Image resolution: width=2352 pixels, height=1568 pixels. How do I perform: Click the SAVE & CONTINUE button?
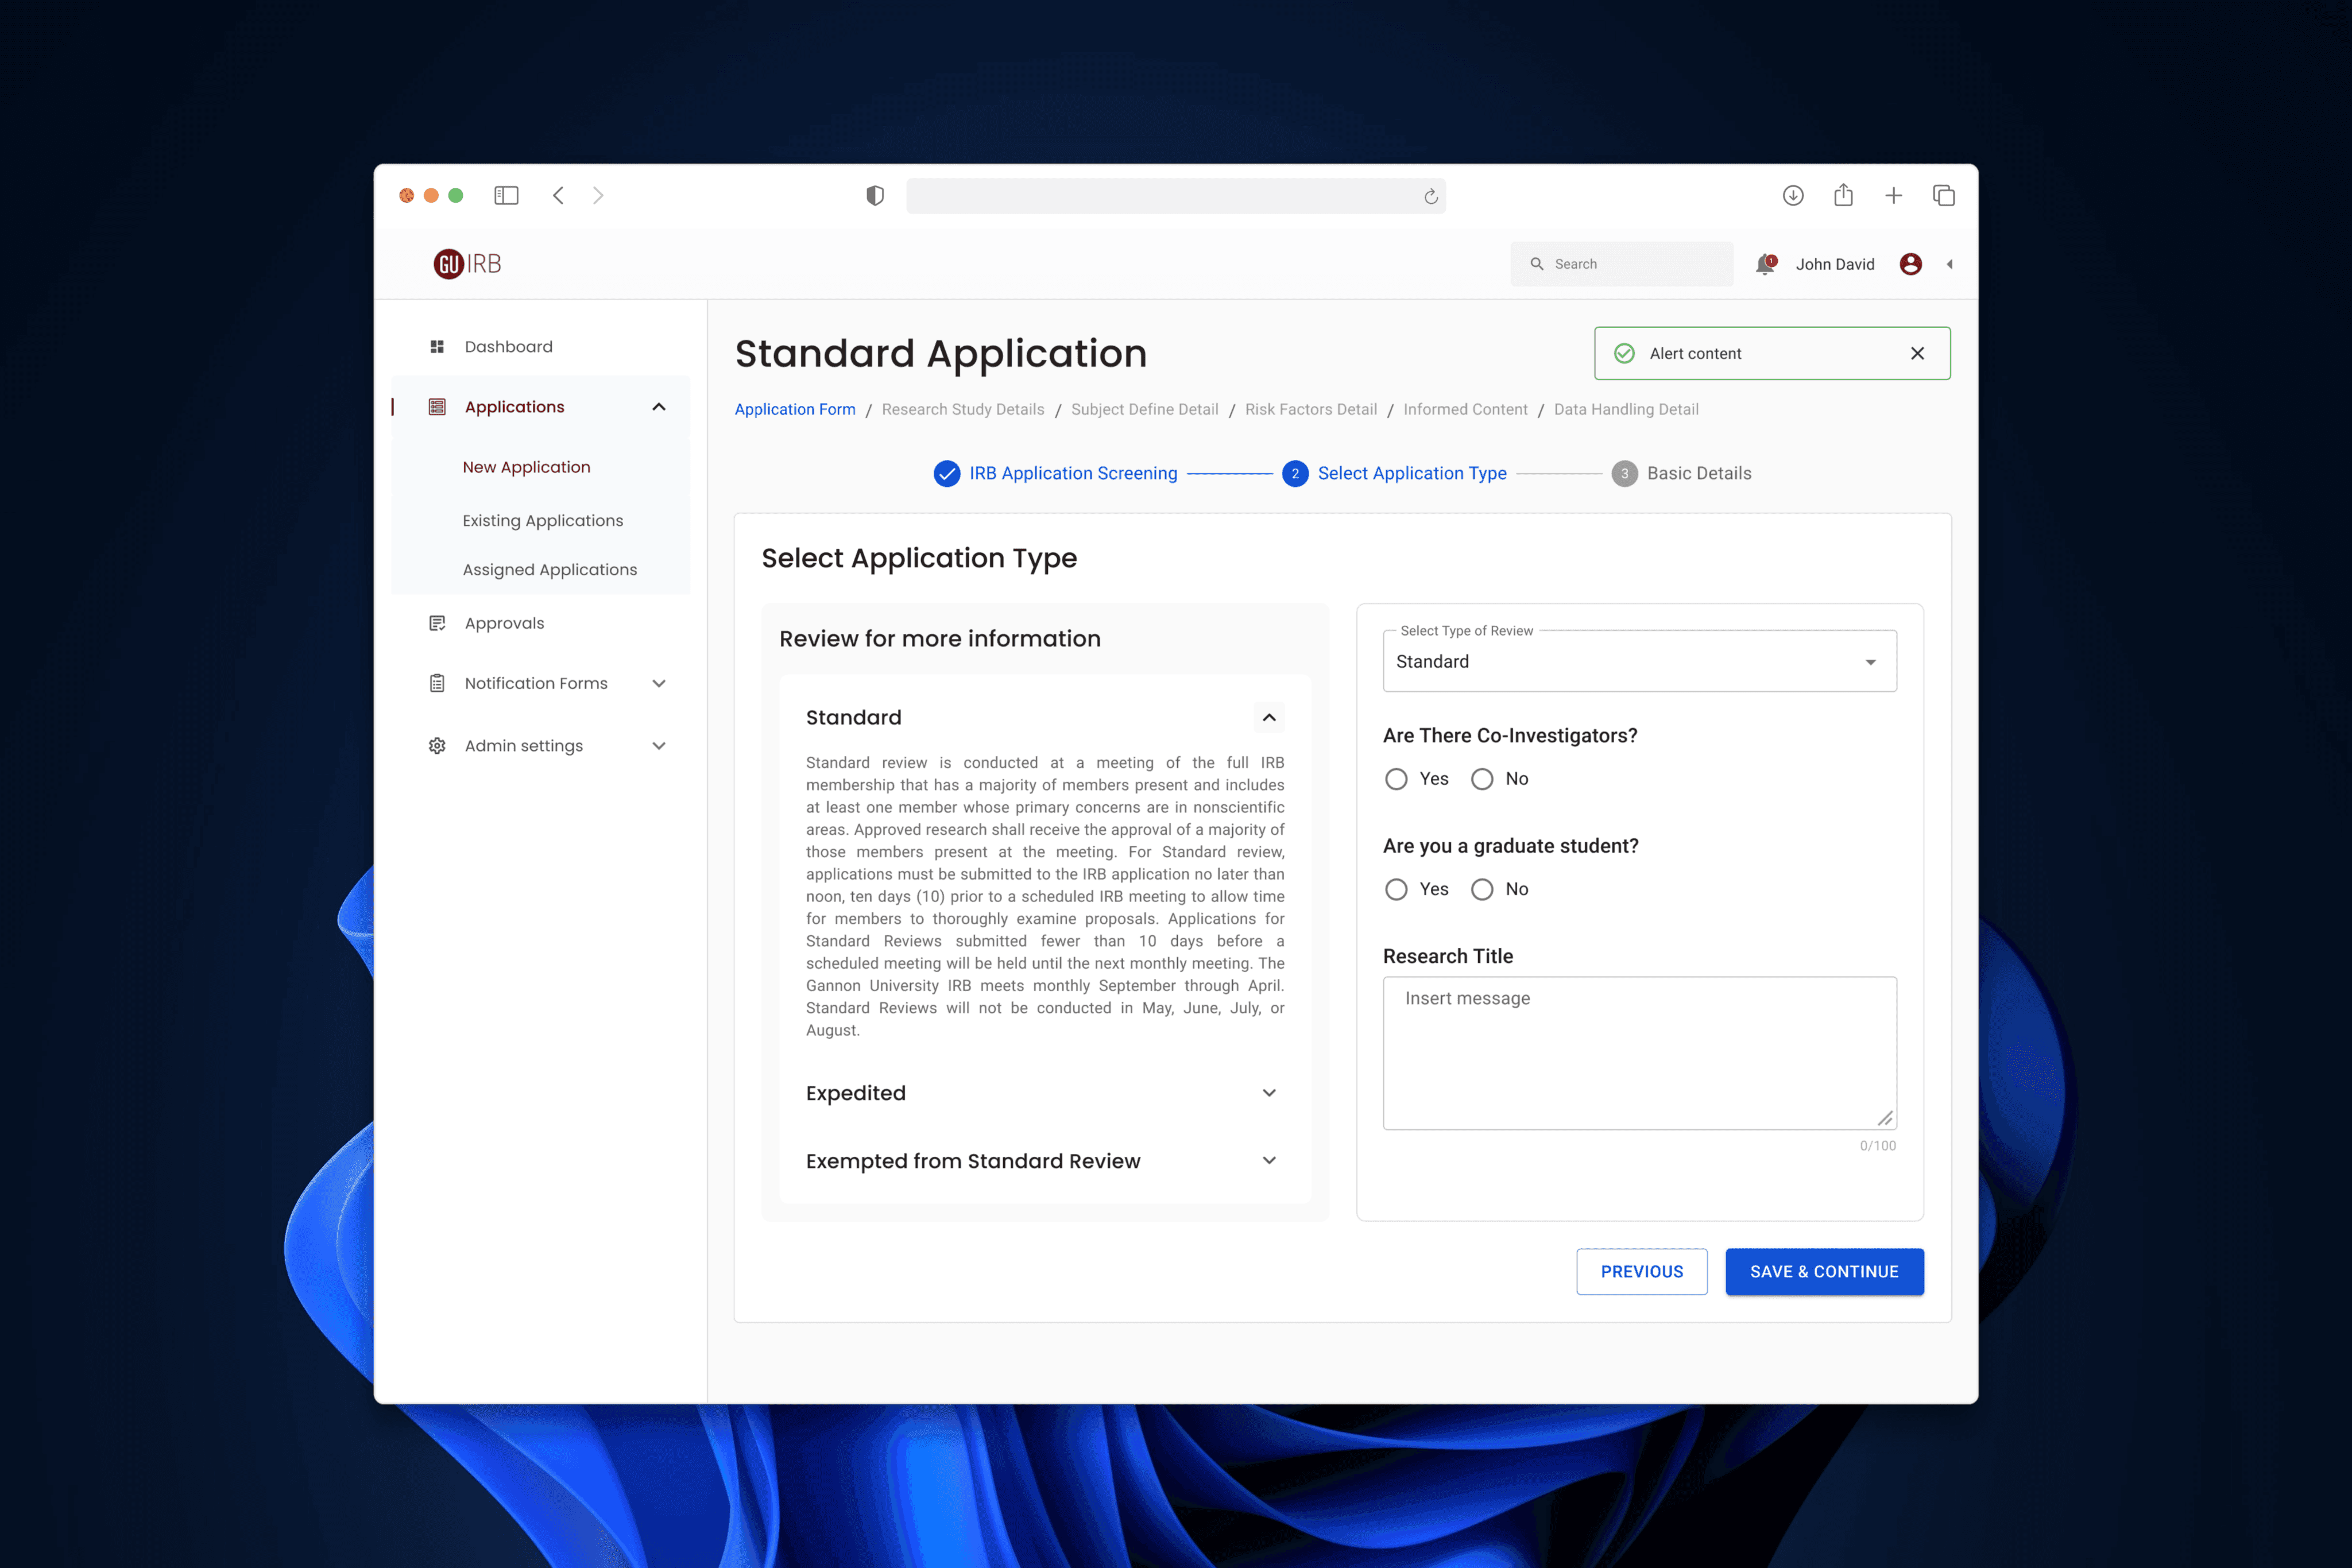point(1824,1272)
